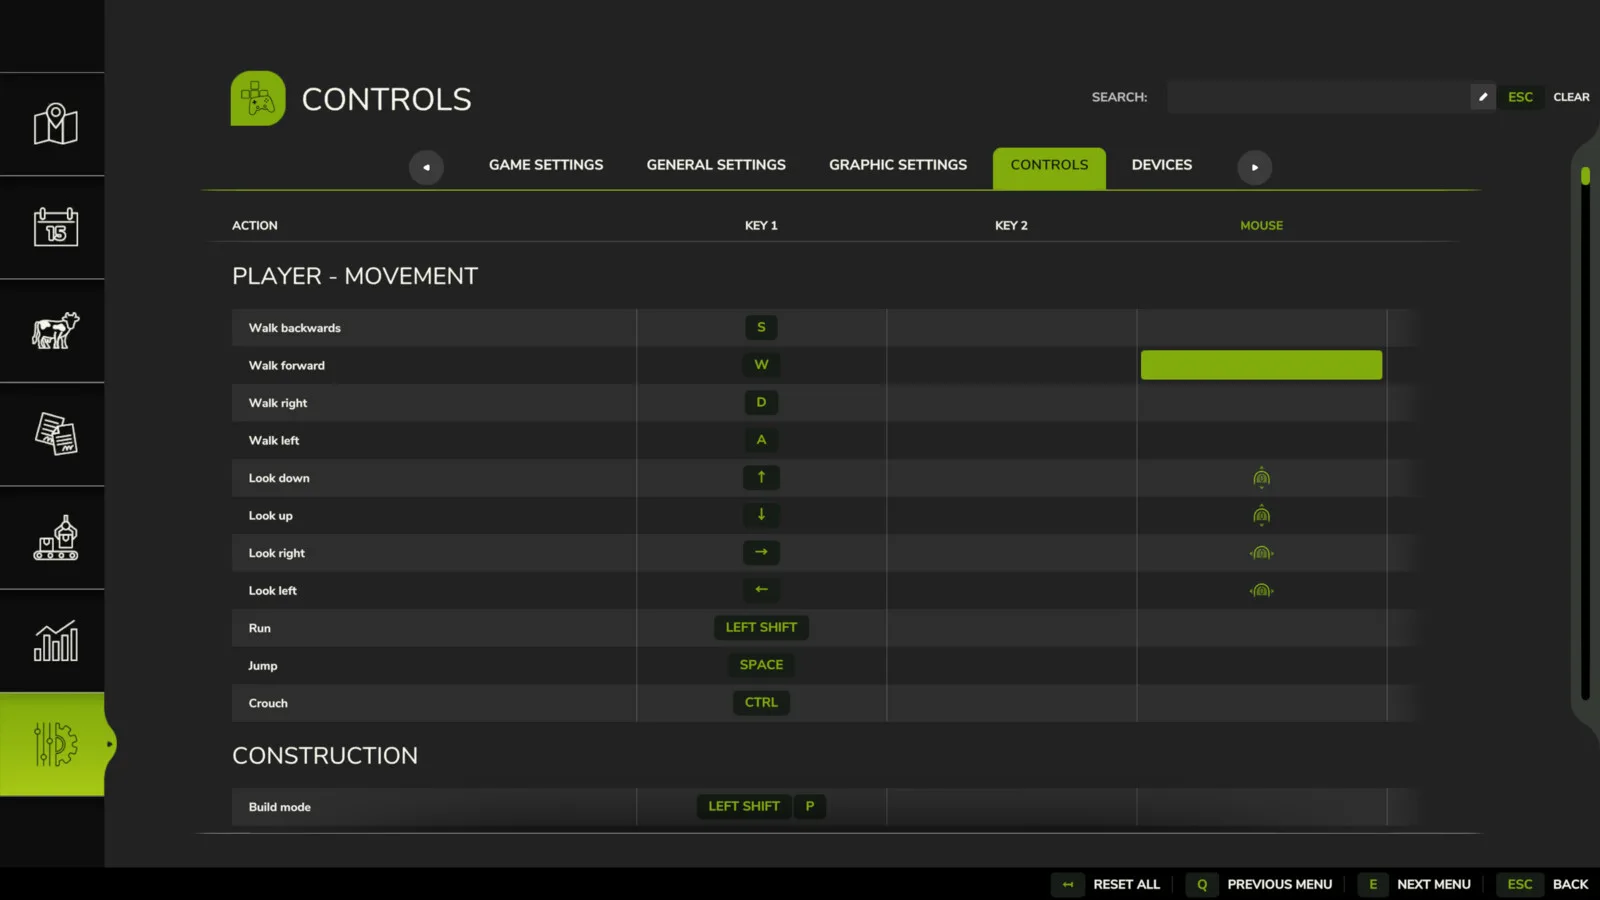1600x900 pixels.
Task: Click the Clear search button
Action: pos(1571,97)
